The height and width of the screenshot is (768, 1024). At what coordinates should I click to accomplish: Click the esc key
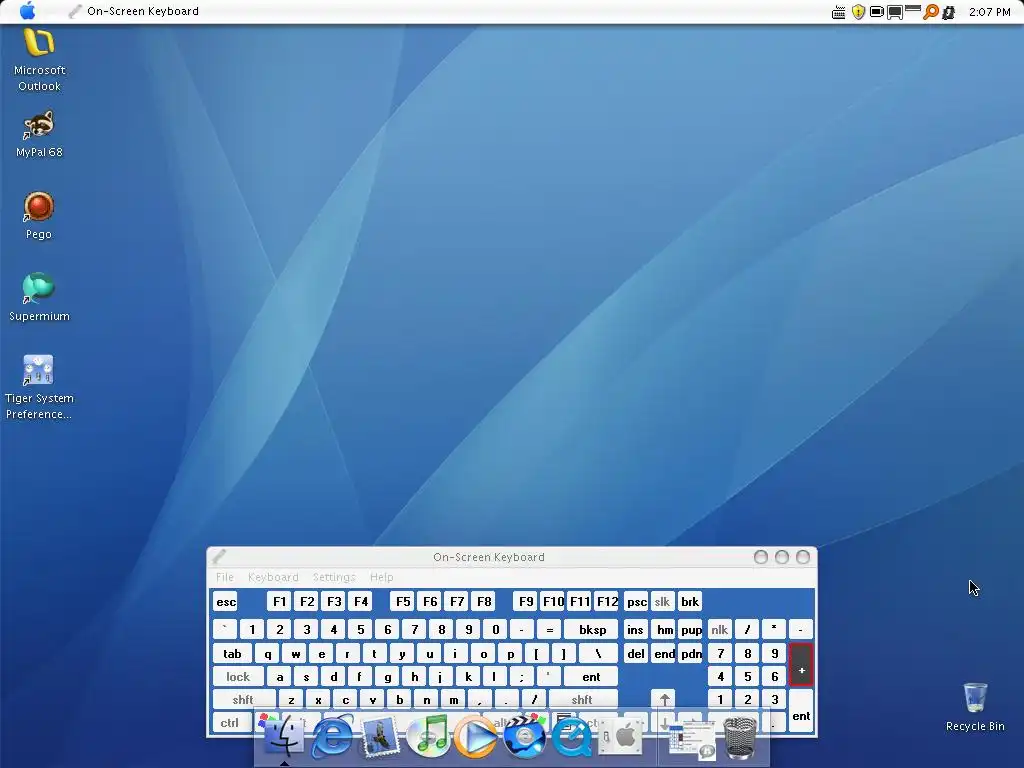point(226,601)
